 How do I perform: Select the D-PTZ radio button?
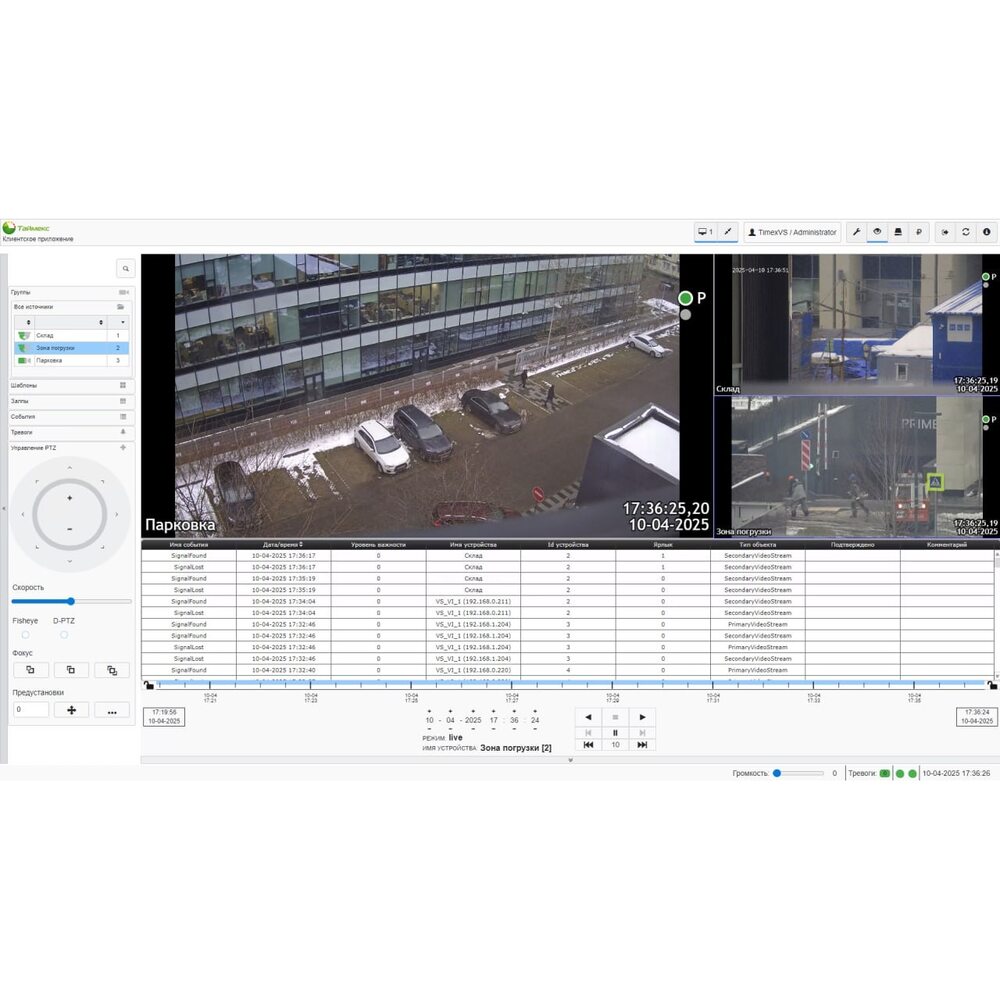pos(64,635)
